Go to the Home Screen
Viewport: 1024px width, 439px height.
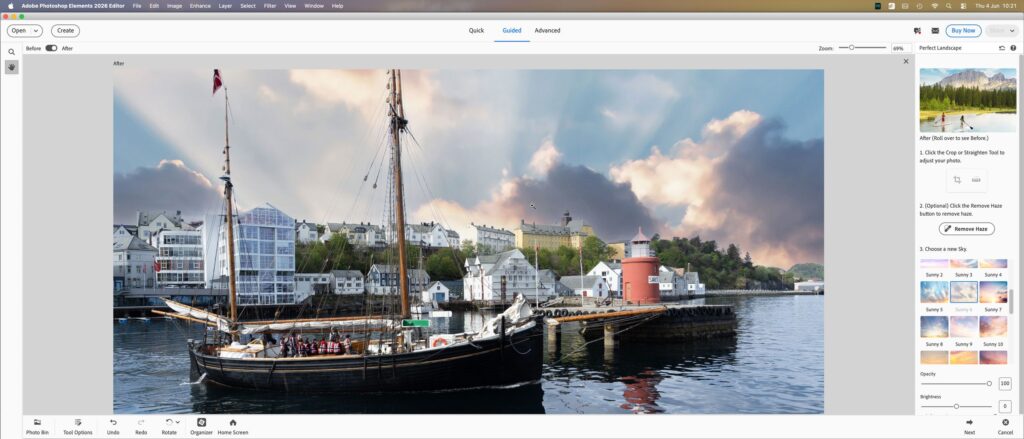pyautogui.click(x=232, y=427)
